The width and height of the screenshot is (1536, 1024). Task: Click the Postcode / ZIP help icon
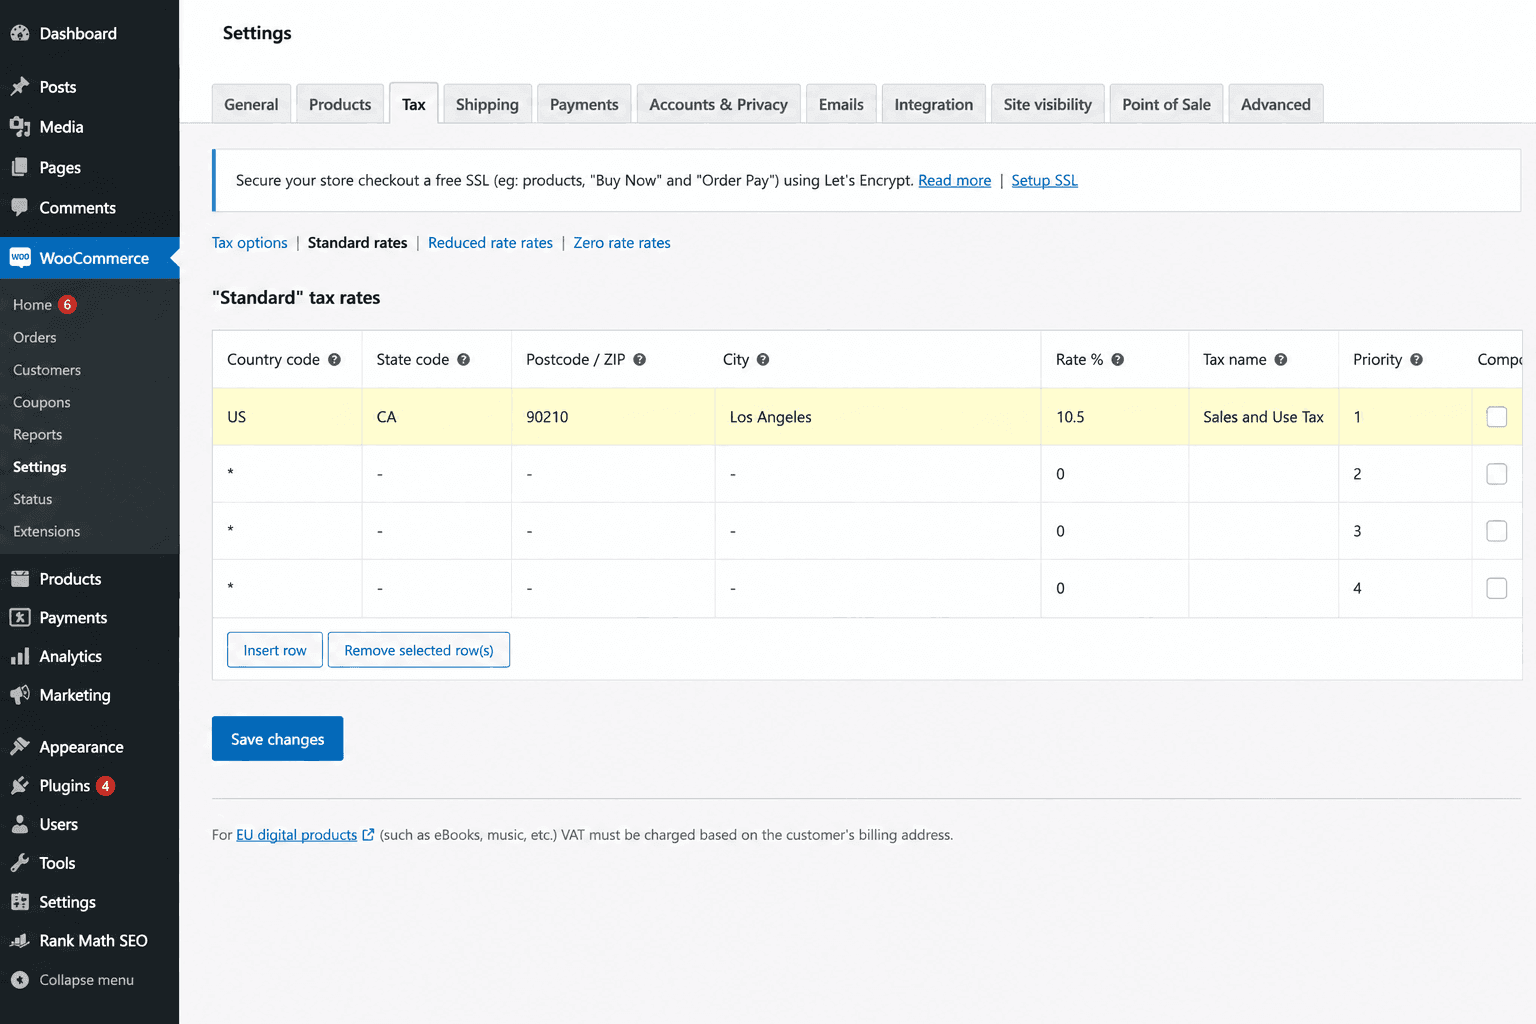[x=639, y=359]
